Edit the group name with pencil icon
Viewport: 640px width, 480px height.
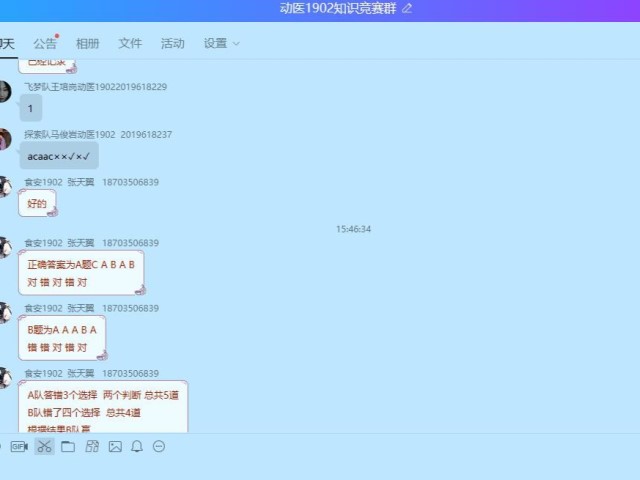pyautogui.click(x=407, y=8)
